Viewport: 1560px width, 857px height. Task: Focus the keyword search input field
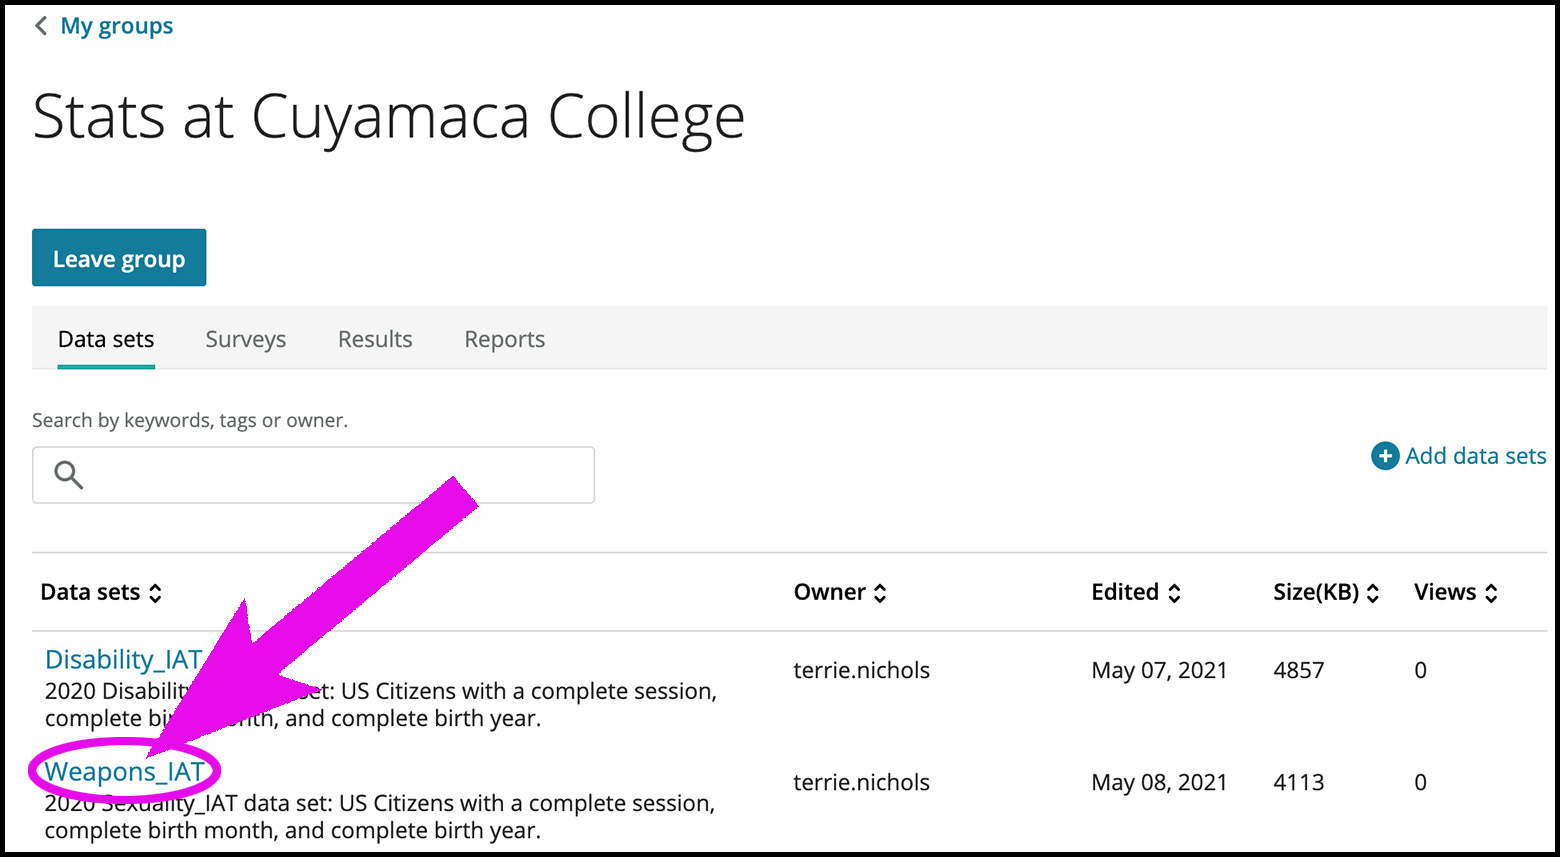tap(313, 475)
